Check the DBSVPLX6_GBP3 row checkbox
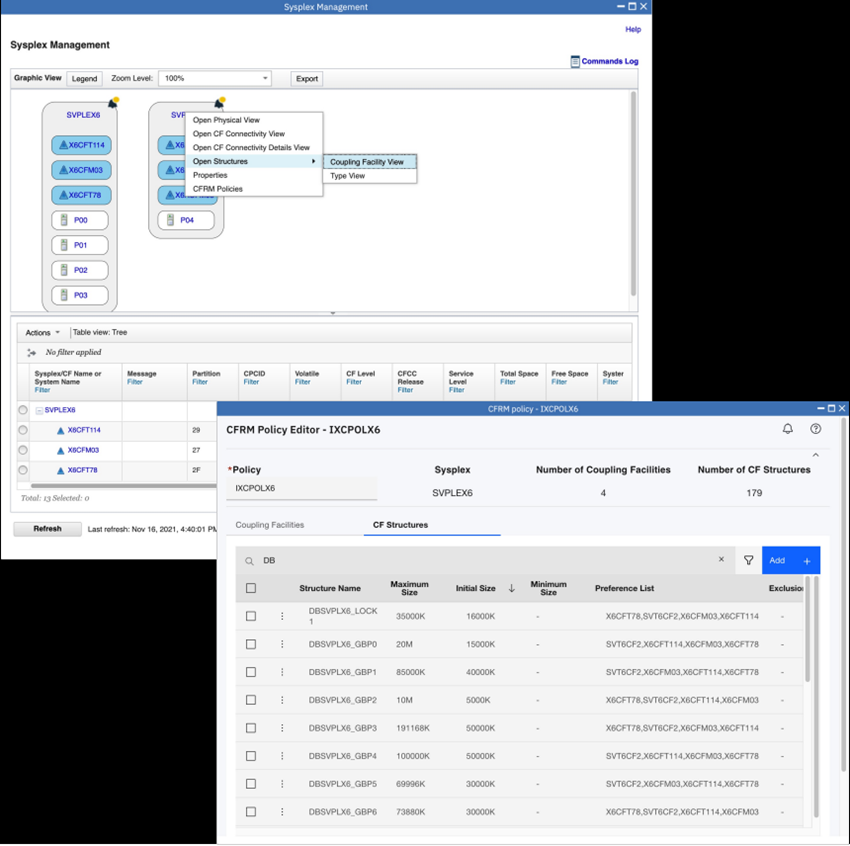The width and height of the screenshot is (850, 846). [x=250, y=728]
